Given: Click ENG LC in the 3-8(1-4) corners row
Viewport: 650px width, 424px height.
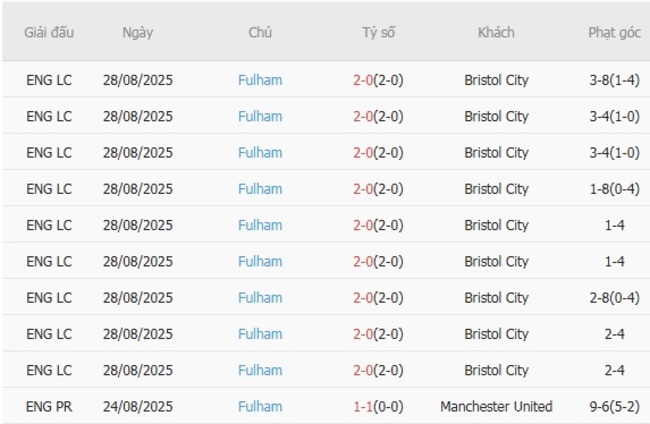Looking at the screenshot, I should [x=49, y=80].
